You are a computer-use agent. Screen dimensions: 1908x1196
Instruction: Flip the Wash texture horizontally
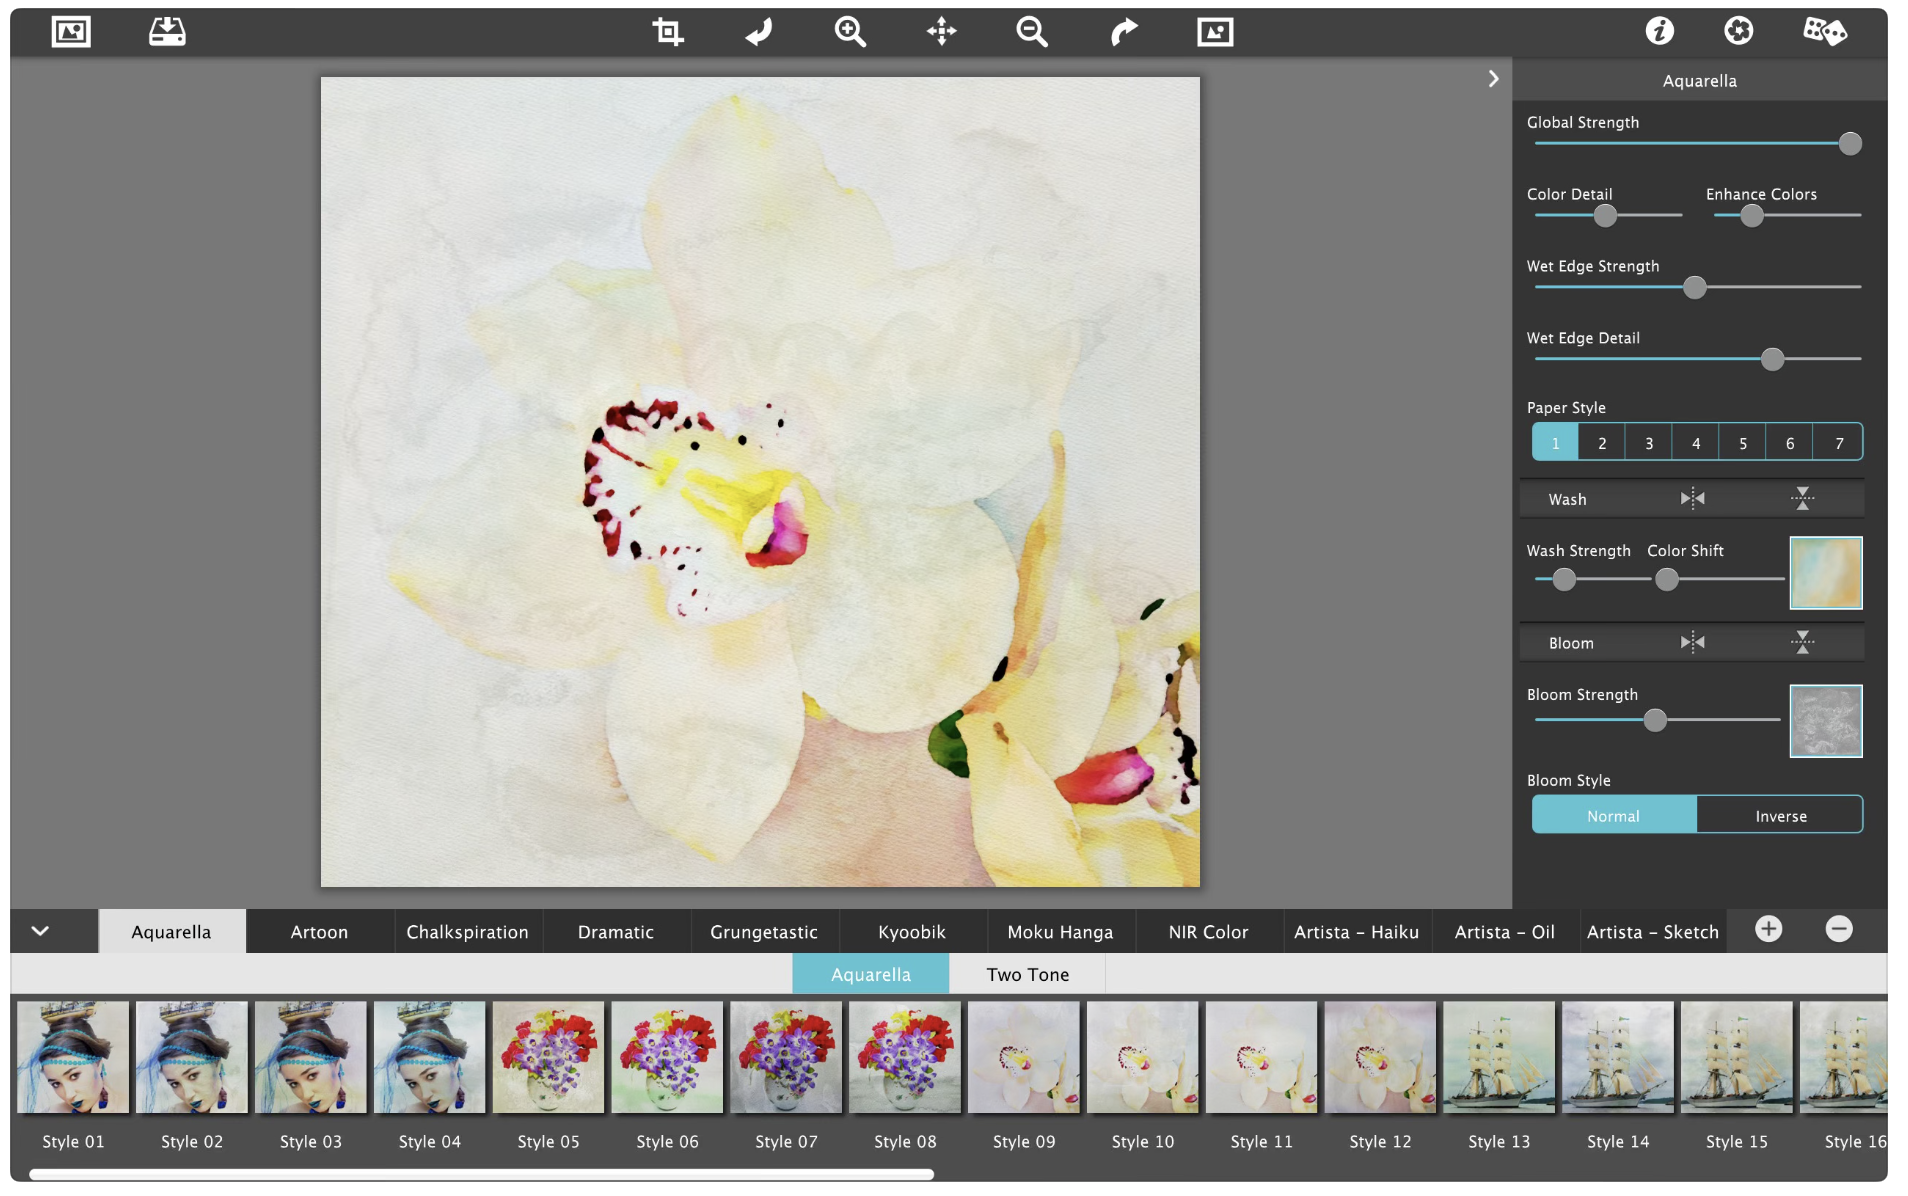[1692, 499]
